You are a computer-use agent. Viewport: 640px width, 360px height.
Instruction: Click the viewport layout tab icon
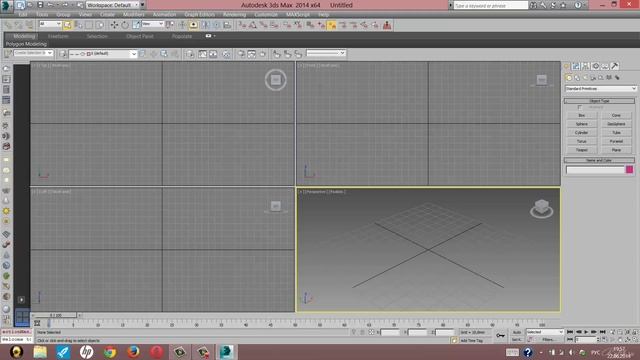point(22,317)
